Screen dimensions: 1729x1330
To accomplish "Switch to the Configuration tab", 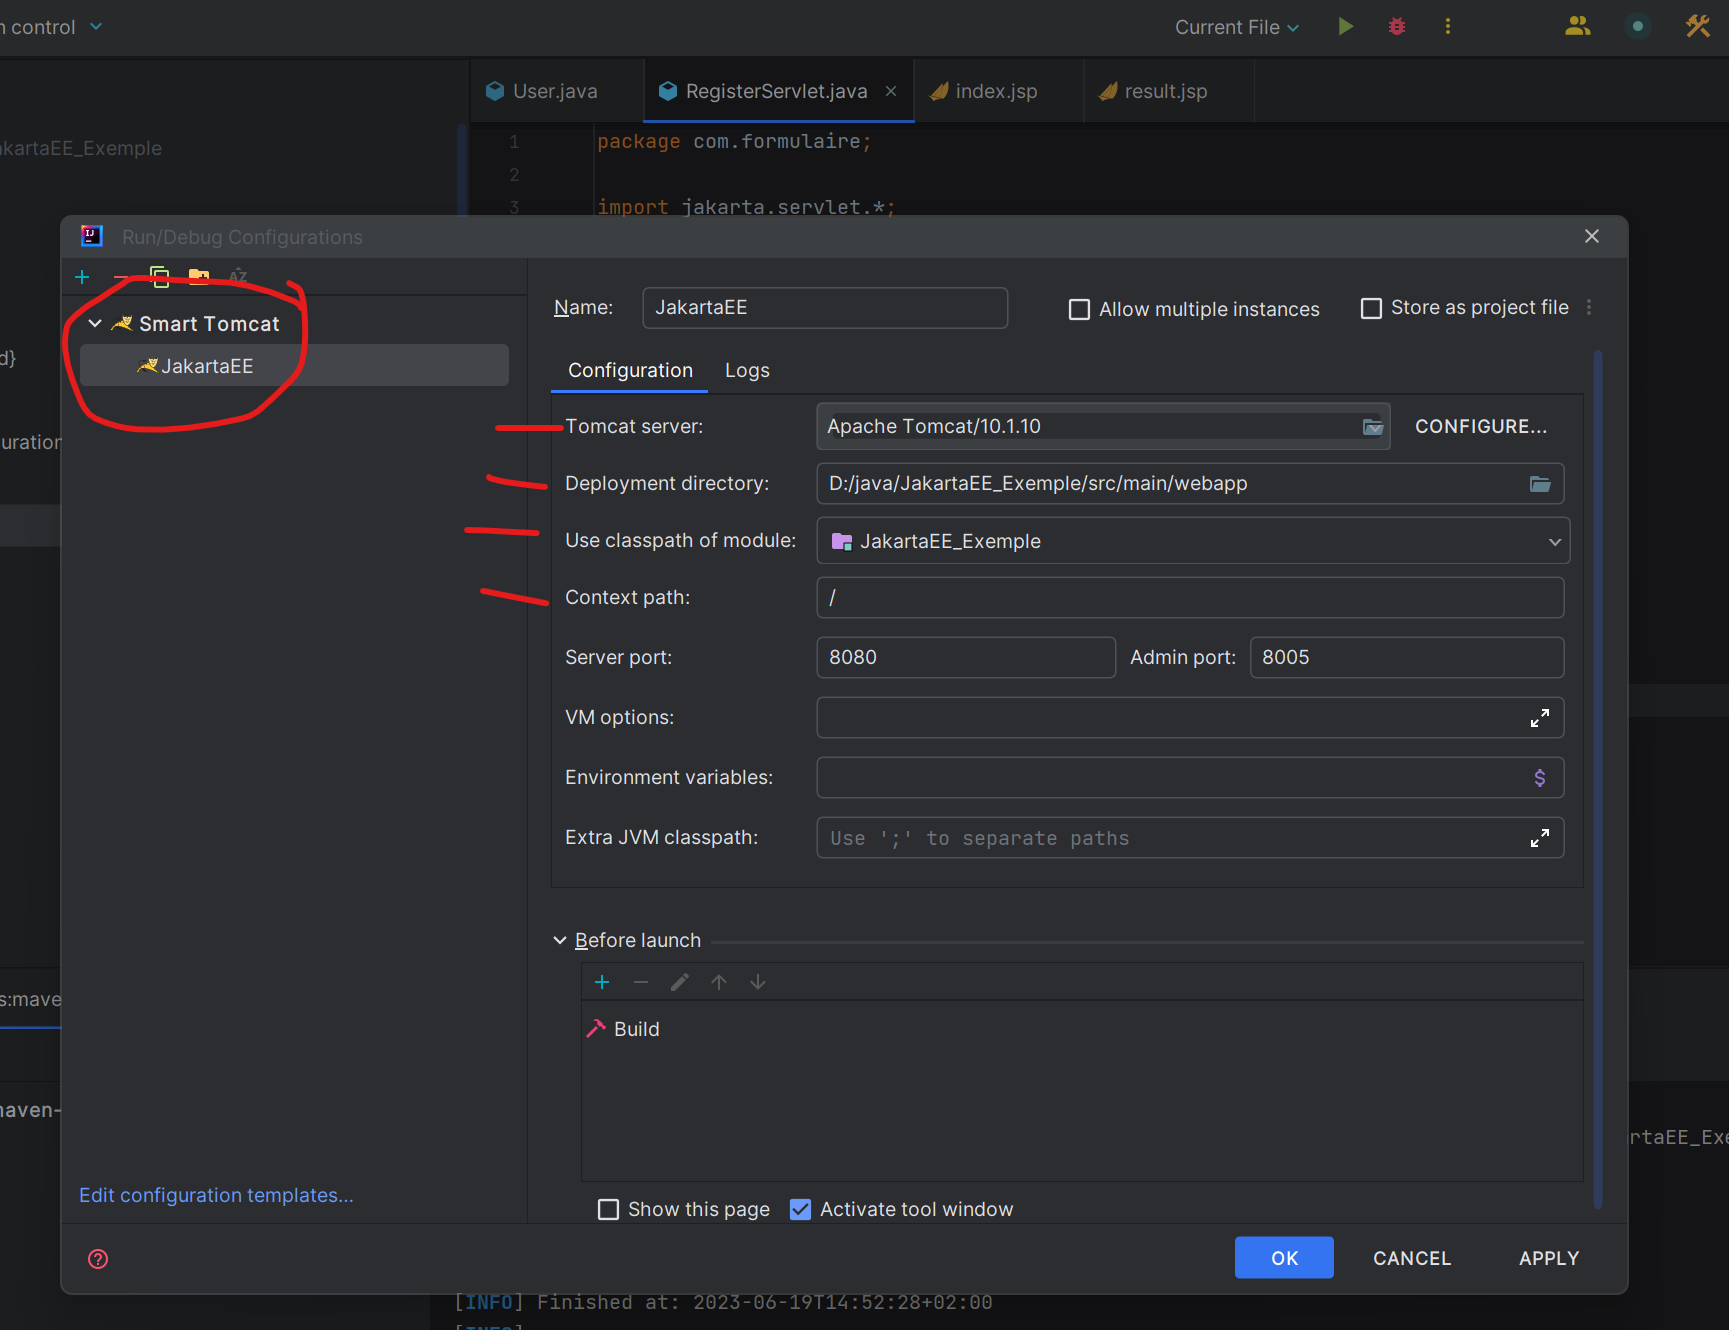I will tap(630, 370).
